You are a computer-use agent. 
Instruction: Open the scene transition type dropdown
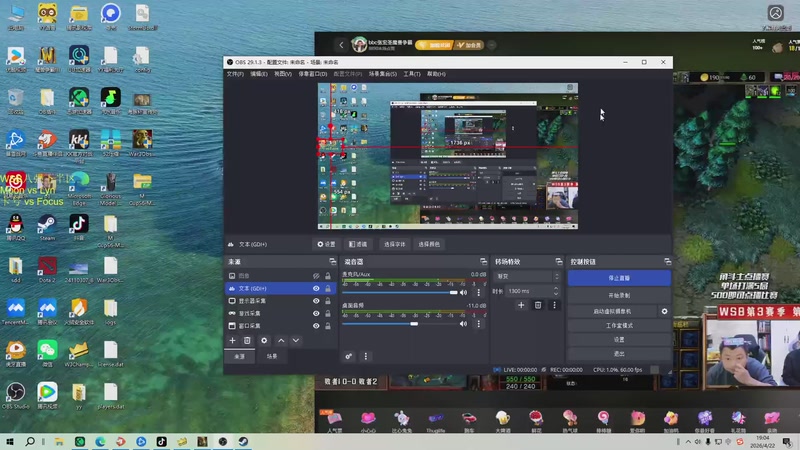click(527, 276)
